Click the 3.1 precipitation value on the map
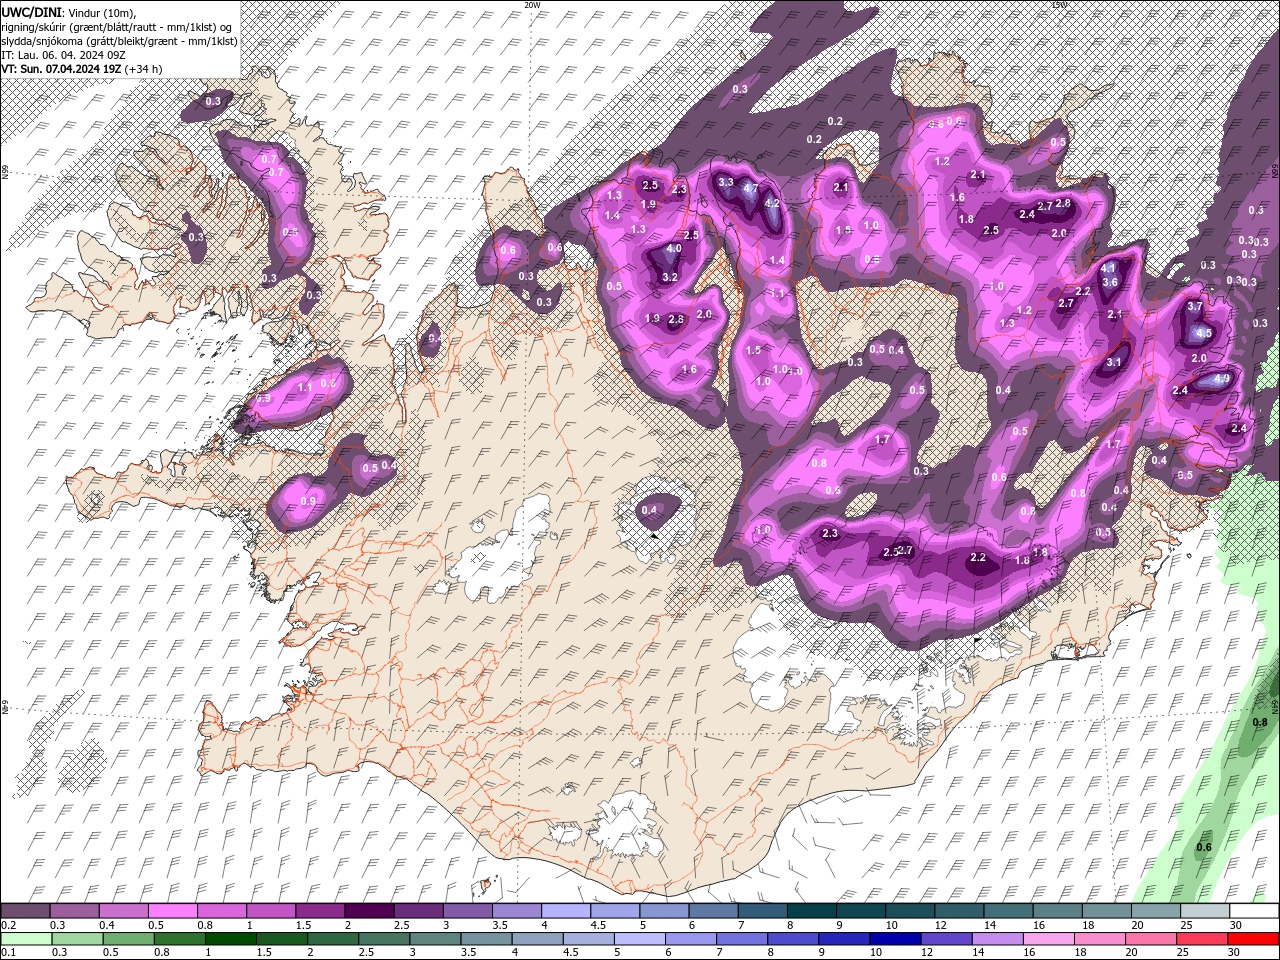The width and height of the screenshot is (1280, 960). pos(1114,363)
